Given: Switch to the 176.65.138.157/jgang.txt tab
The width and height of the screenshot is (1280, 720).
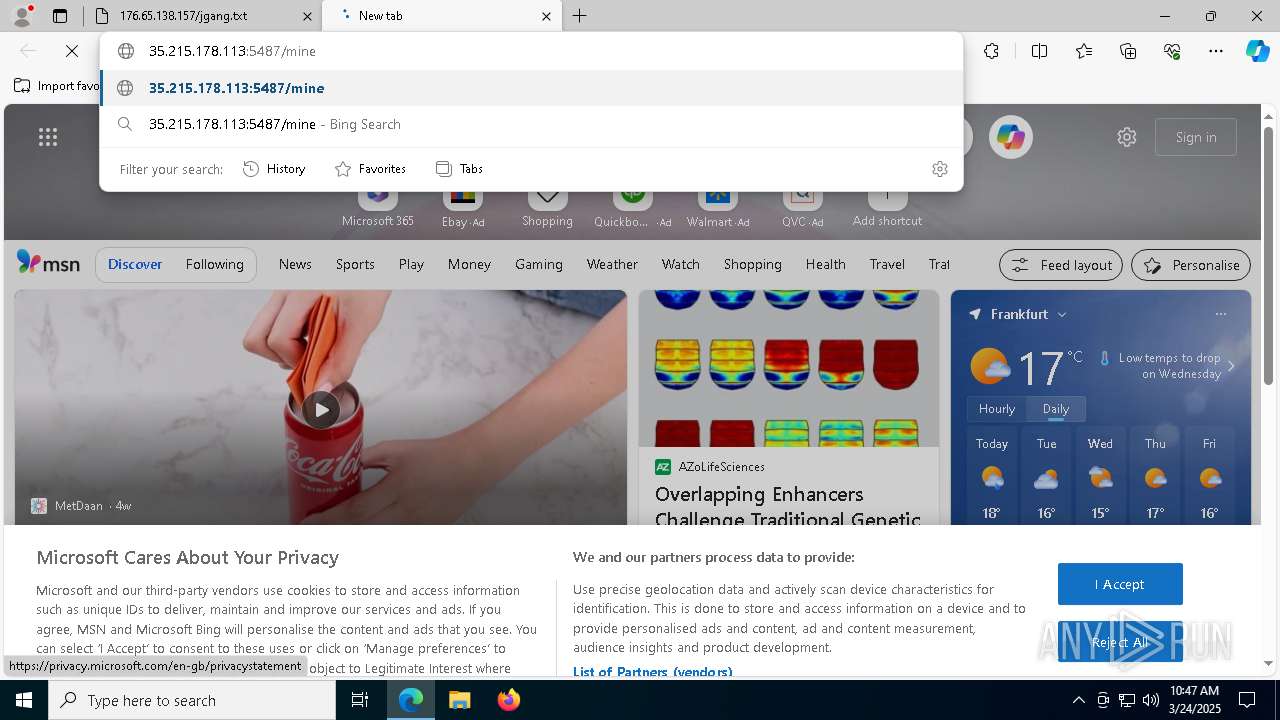Looking at the screenshot, I should click(x=200, y=16).
